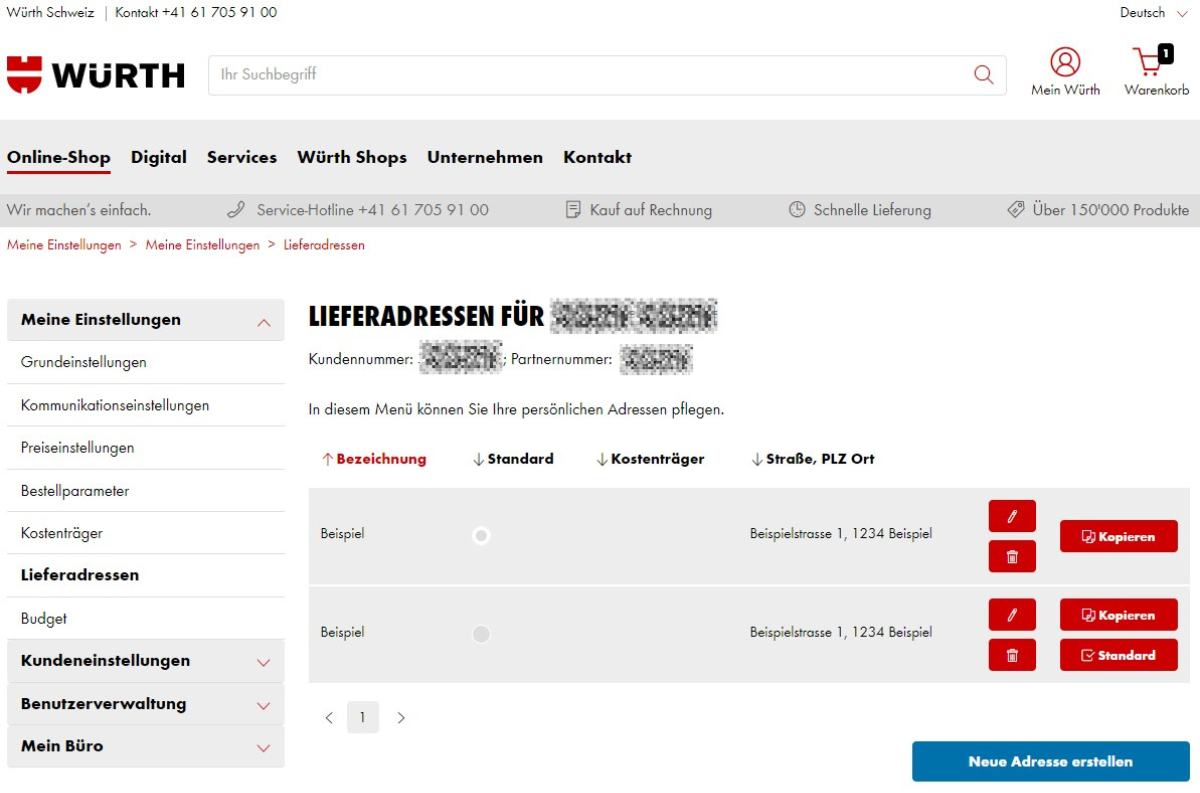Click the Service-Hotline phone icon

coord(236,210)
